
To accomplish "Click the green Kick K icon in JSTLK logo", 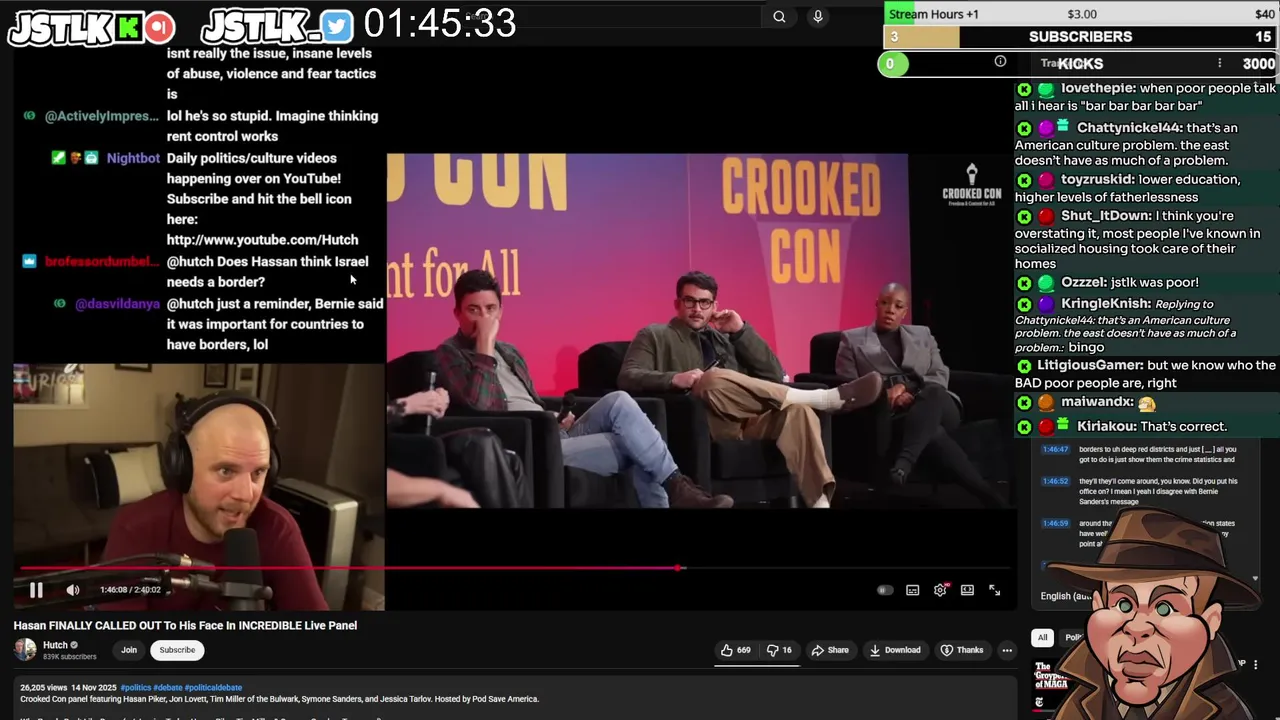I will (128, 28).
